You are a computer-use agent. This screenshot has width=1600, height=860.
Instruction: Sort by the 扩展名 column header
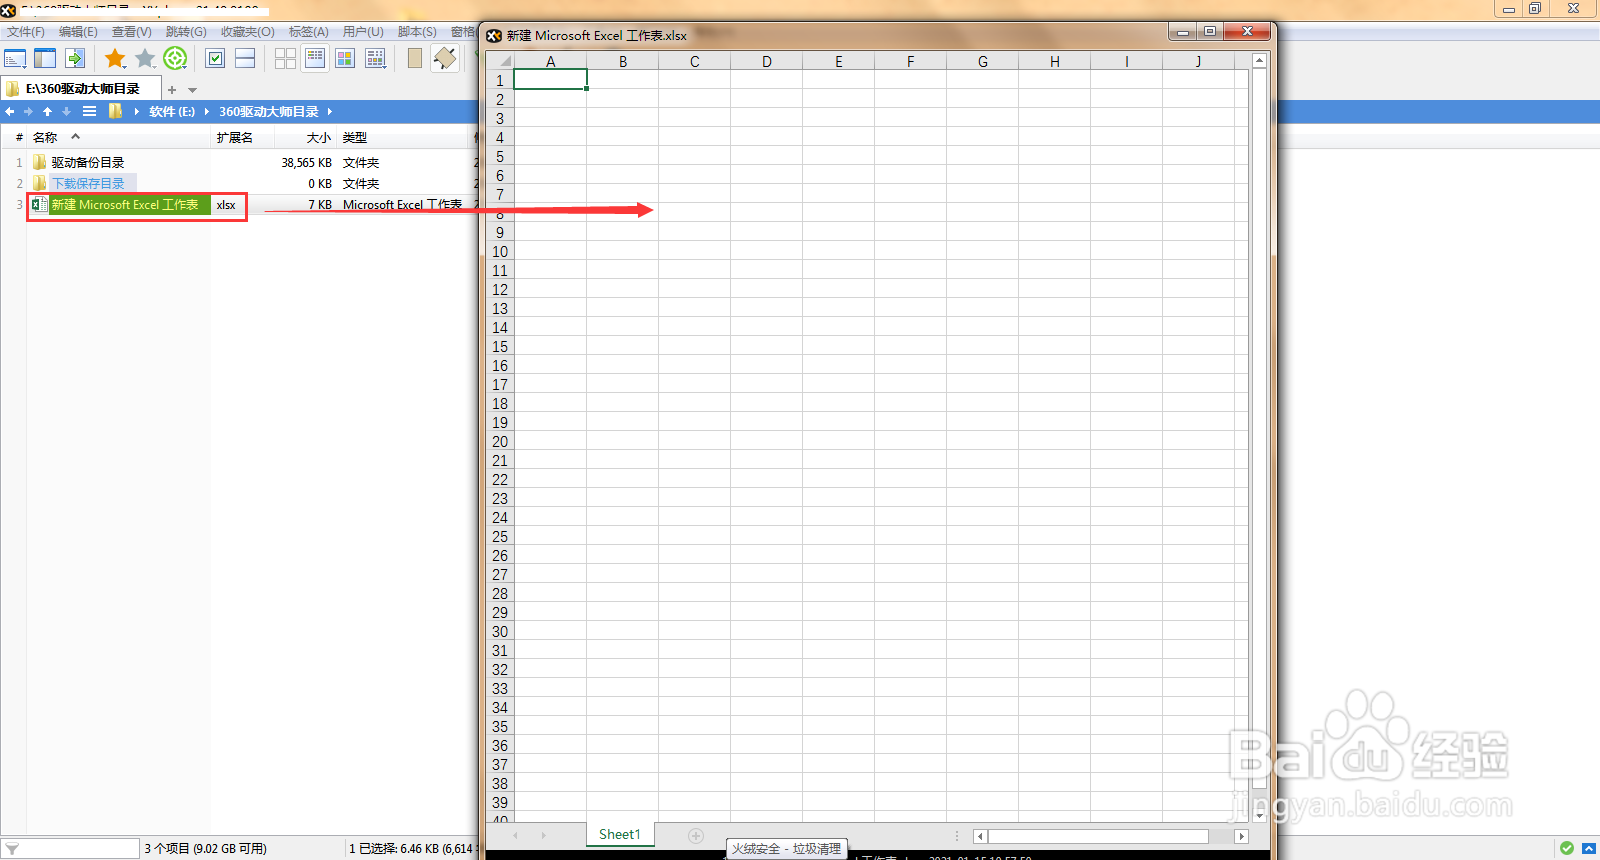click(x=235, y=138)
